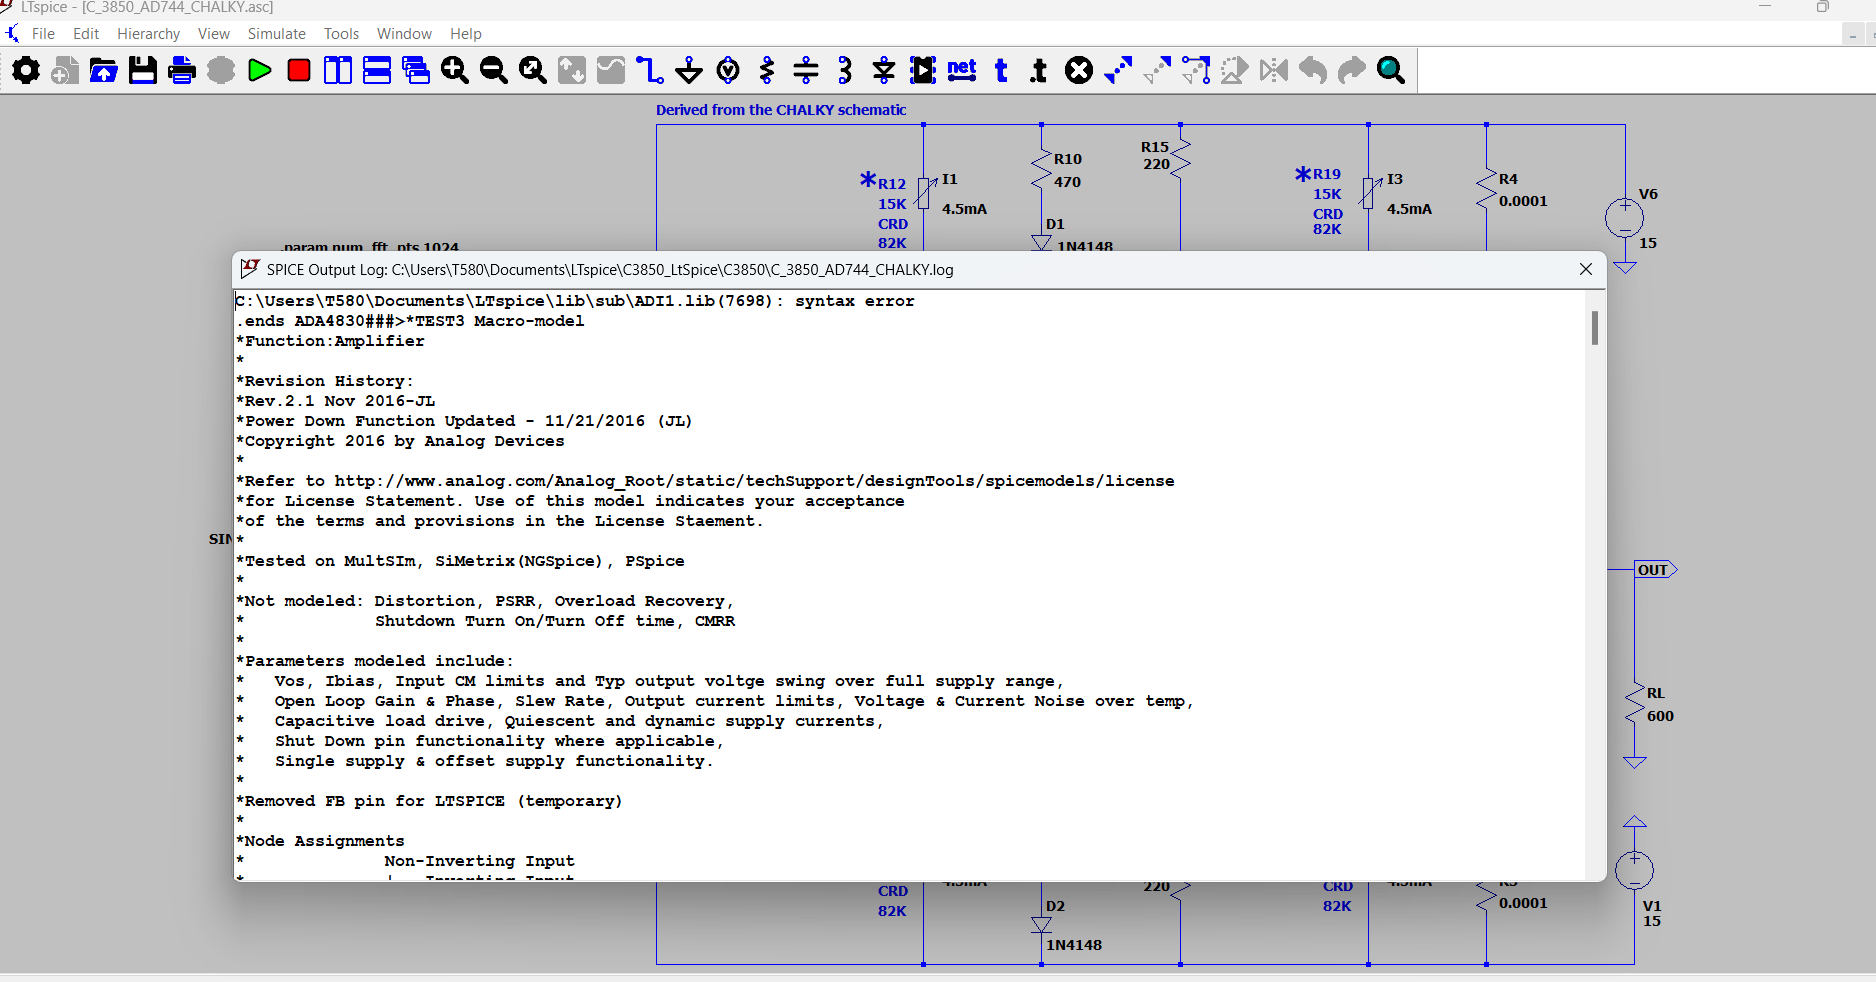Click the I3 4.5mA current source label
Screen dimensions: 1876x982
pyautogui.click(x=1408, y=194)
